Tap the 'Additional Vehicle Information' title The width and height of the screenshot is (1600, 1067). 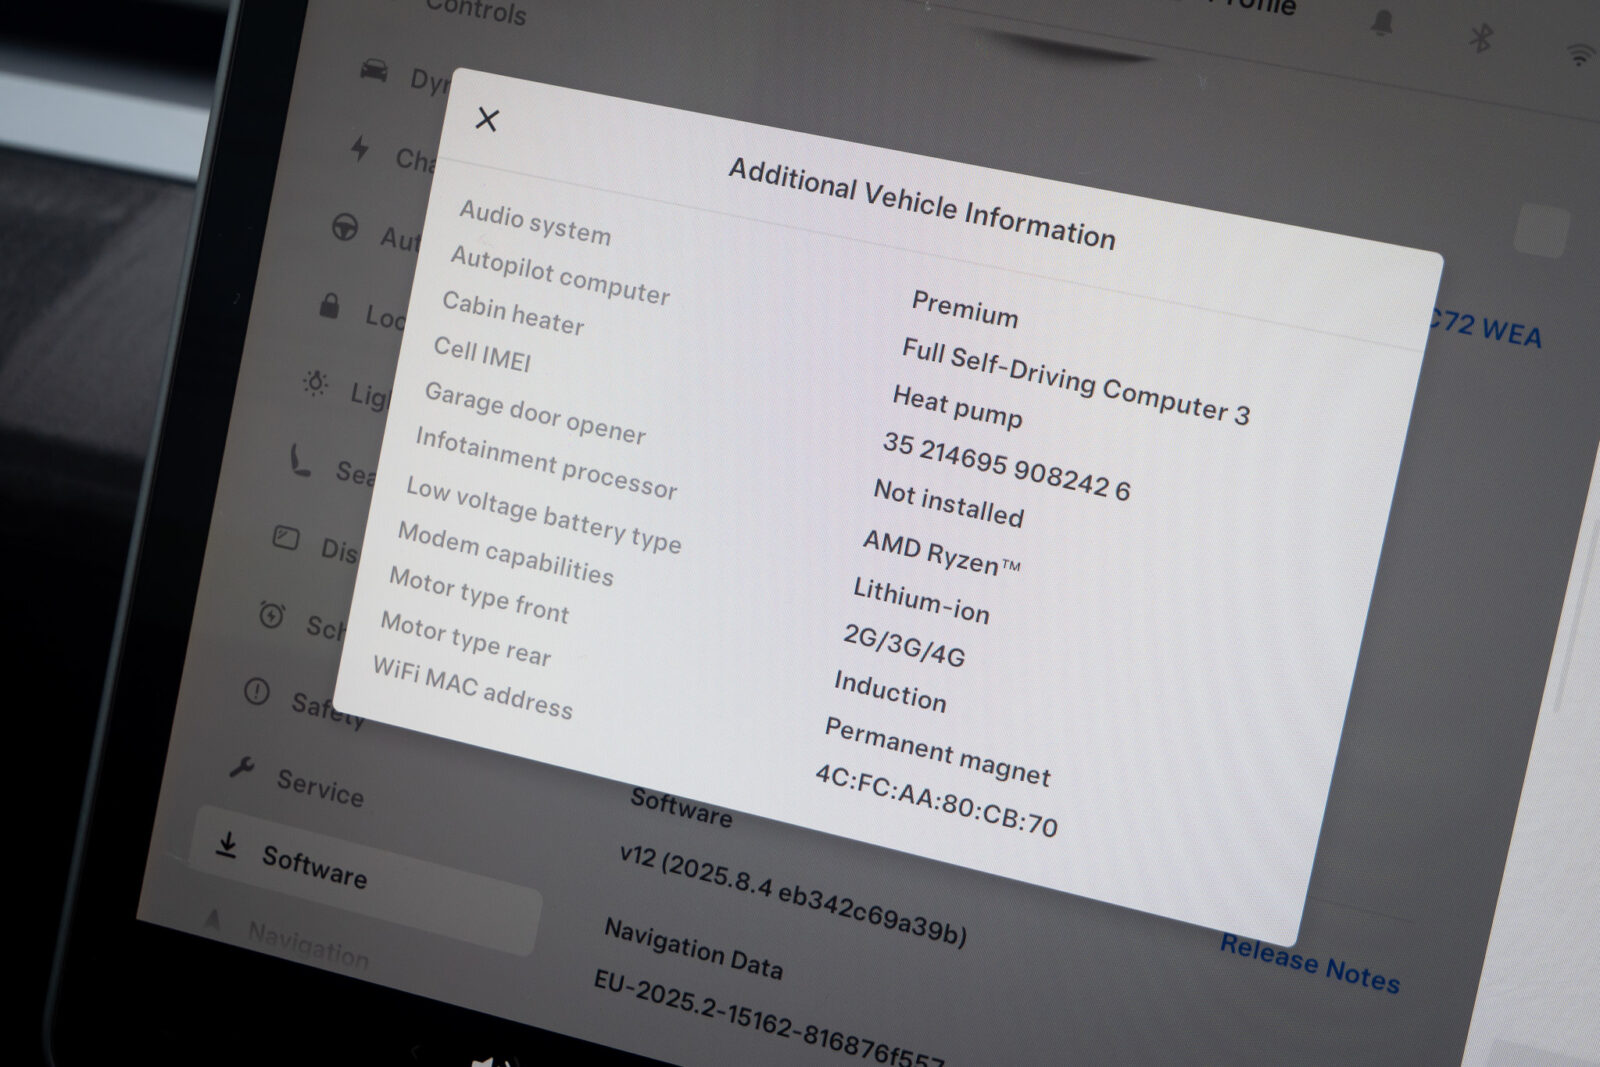click(922, 204)
